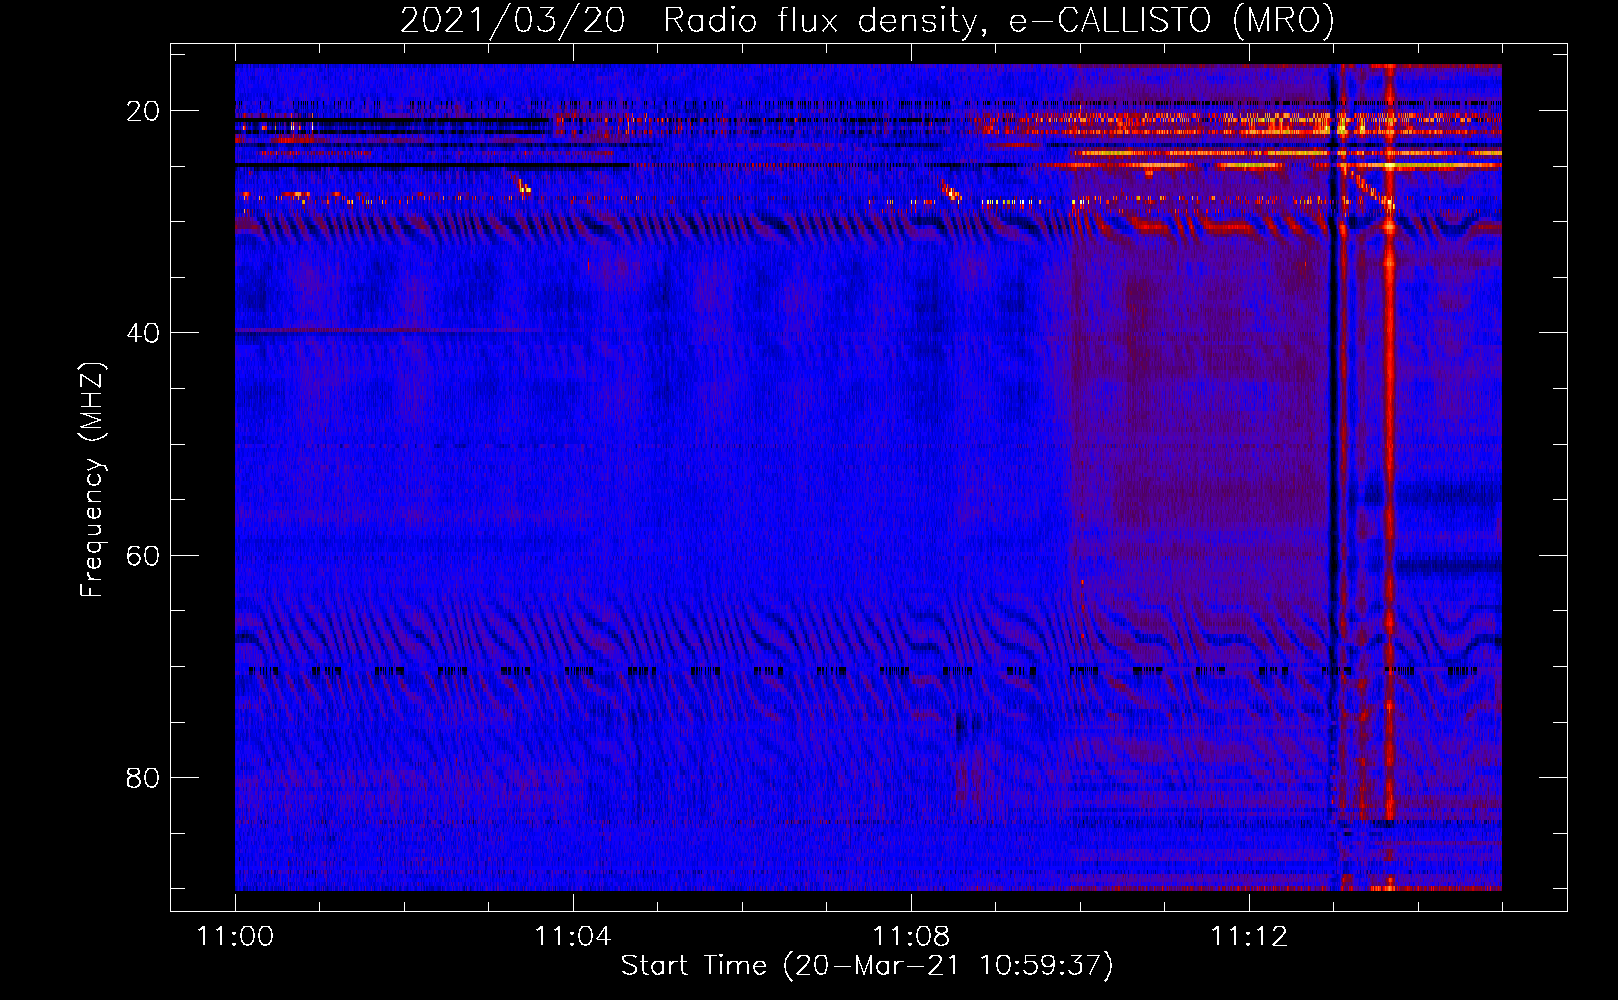The height and width of the screenshot is (1000, 1618).
Task: Click the 11:12 time tick label
Action: click(1249, 937)
